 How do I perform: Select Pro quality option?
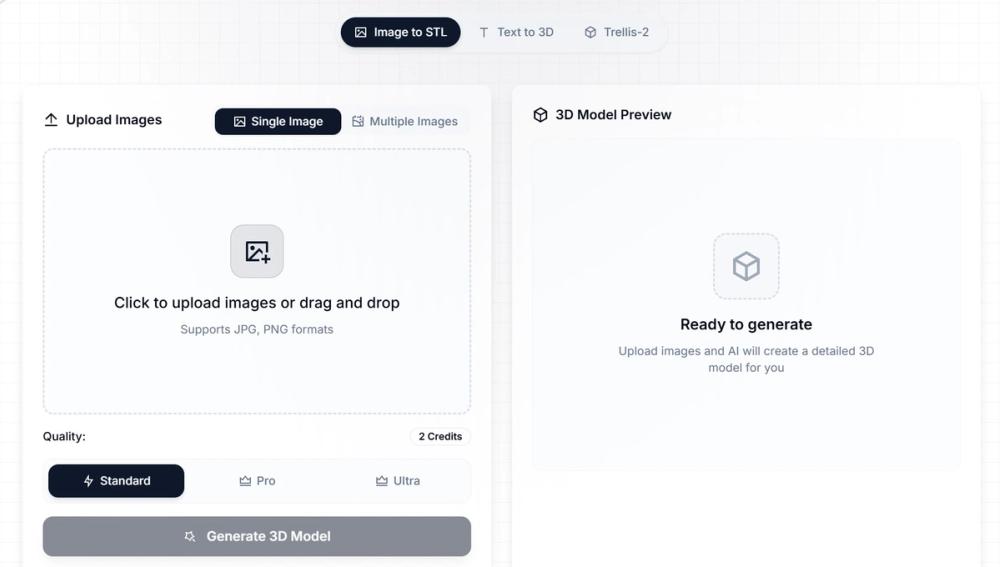tap(257, 481)
